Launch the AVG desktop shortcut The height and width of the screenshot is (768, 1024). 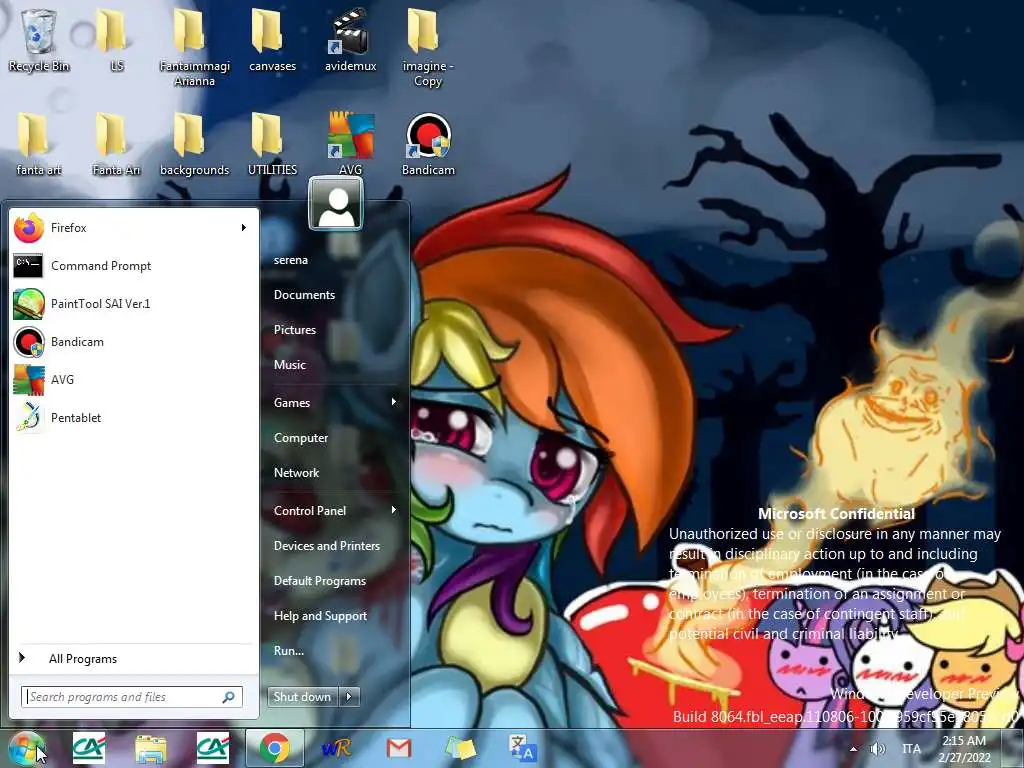pos(350,144)
